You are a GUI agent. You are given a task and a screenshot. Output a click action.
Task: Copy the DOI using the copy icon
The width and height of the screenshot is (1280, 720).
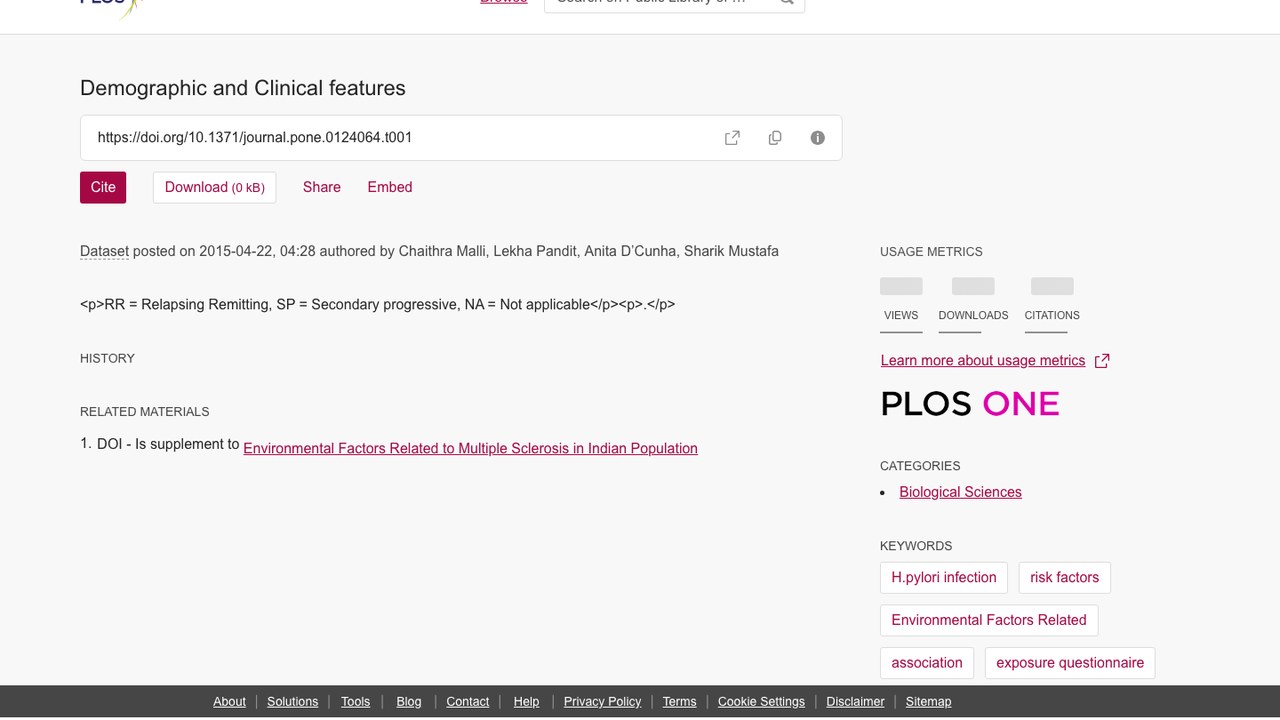pyautogui.click(x=775, y=138)
